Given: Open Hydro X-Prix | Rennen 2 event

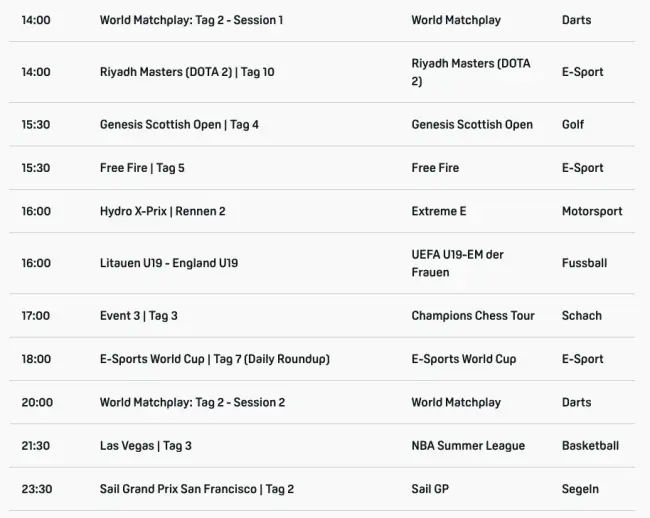Looking at the screenshot, I should [x=163, y=211].
